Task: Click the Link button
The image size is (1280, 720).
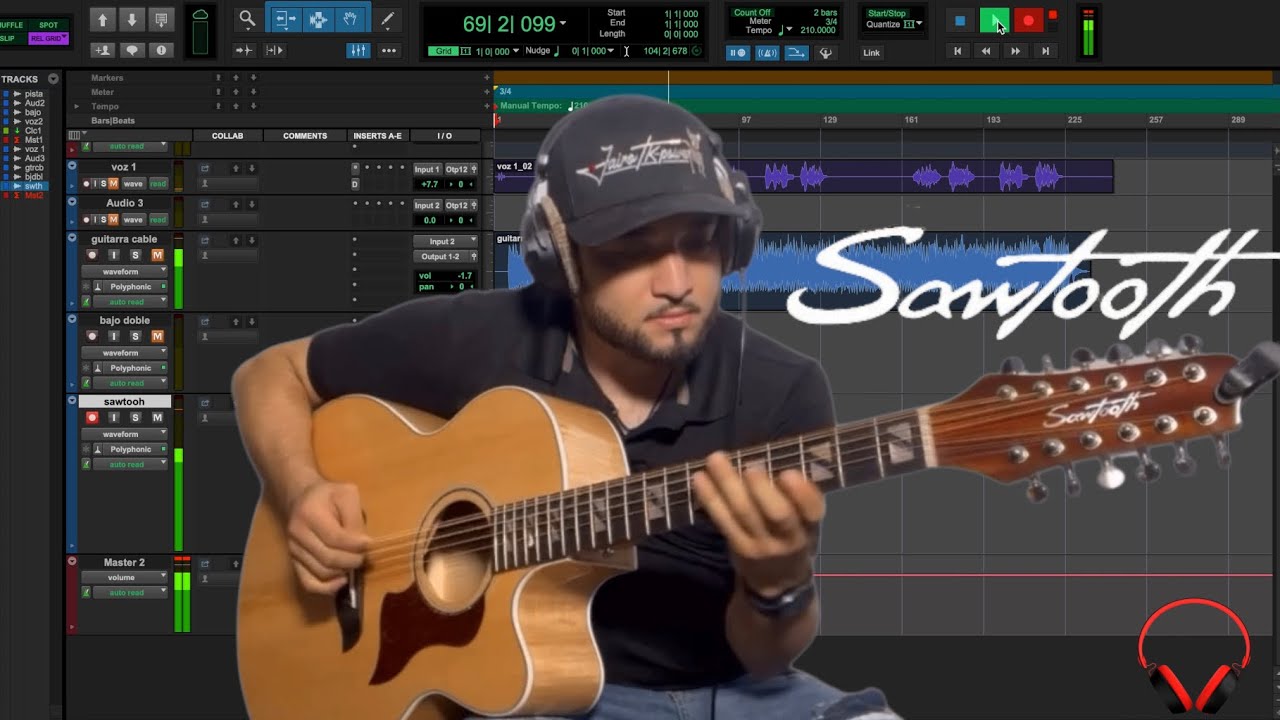Action: (872, 53)
